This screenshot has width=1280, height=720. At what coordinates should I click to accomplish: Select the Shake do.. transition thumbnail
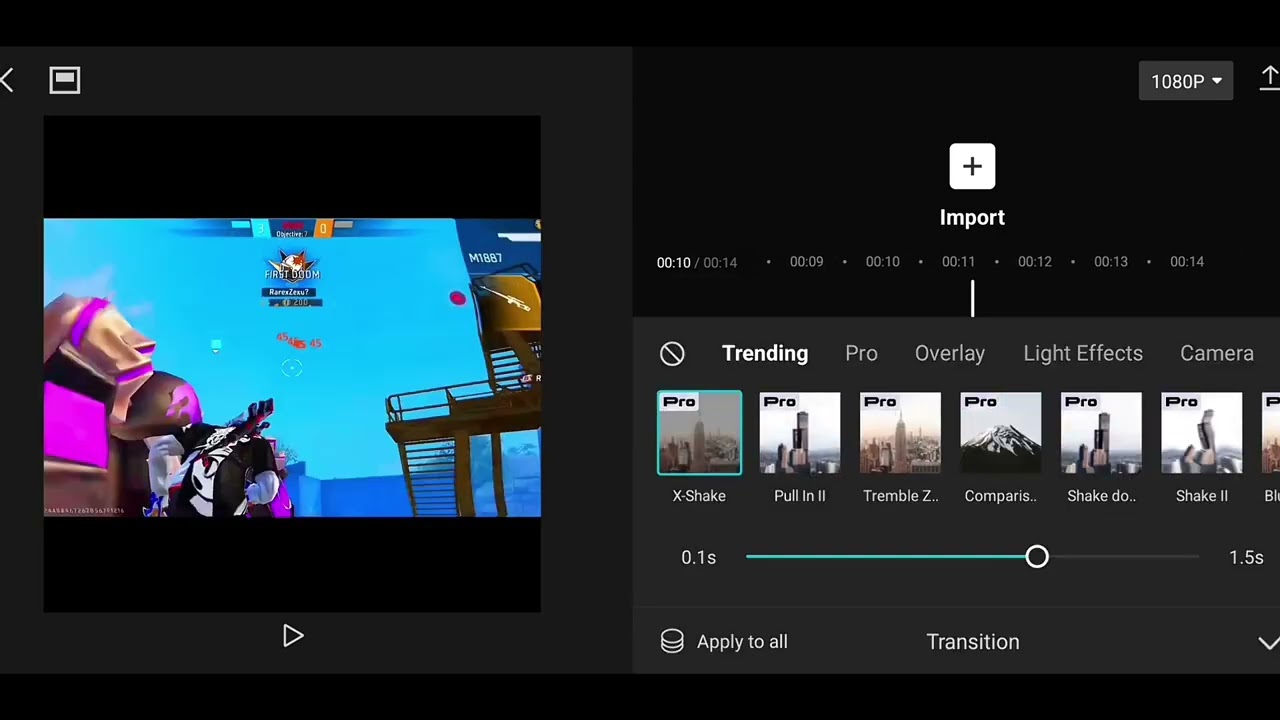pyautogui.click(x=1101, y=433)
